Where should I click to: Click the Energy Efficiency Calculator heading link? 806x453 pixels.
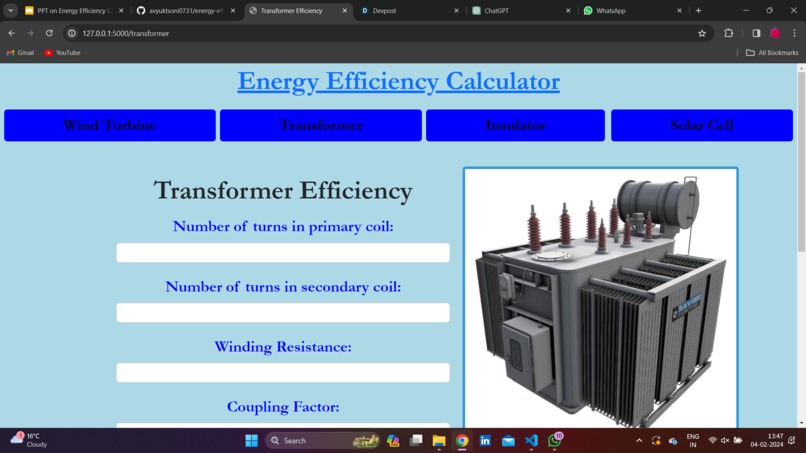click(x=398, y=81)
